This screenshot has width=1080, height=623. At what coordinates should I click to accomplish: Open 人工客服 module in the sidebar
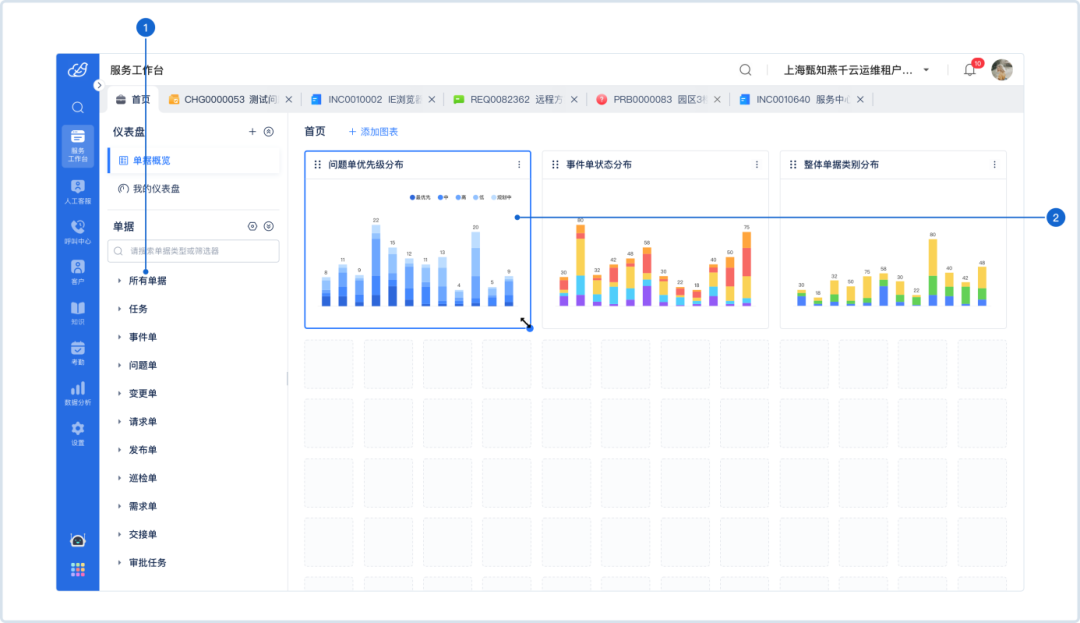(78, 191)
